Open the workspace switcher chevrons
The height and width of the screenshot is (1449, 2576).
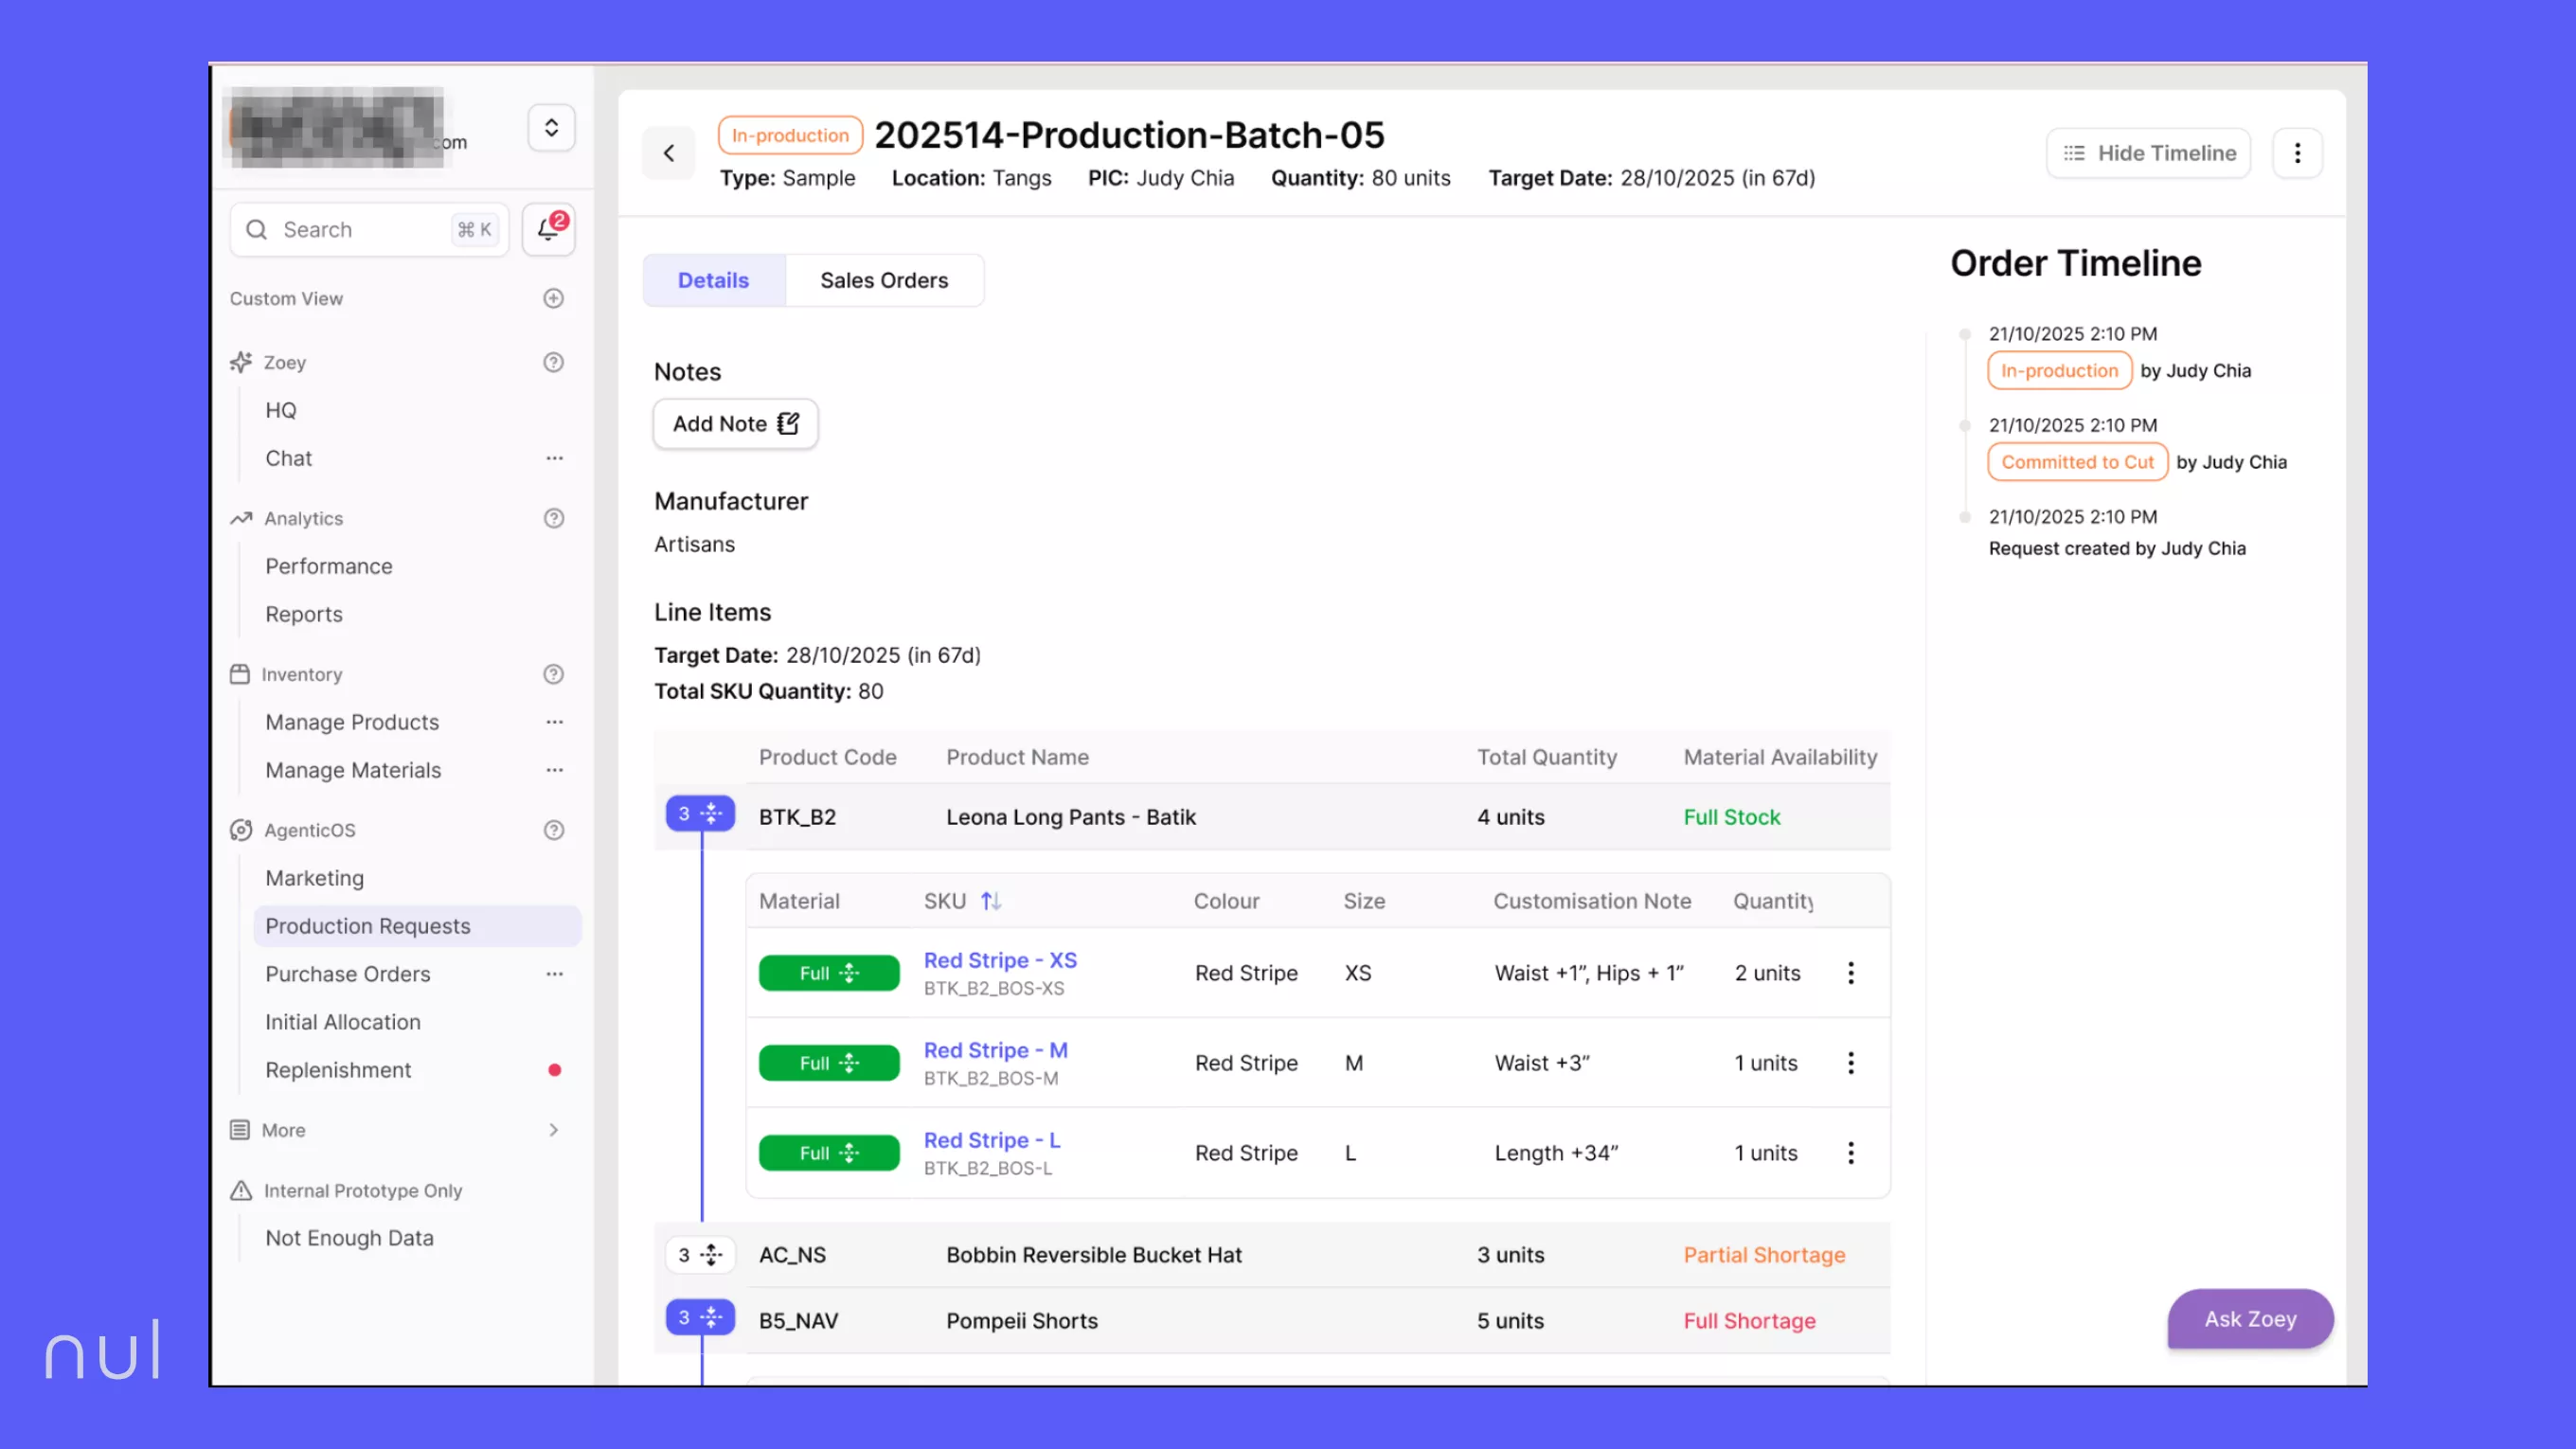point(551,127)
